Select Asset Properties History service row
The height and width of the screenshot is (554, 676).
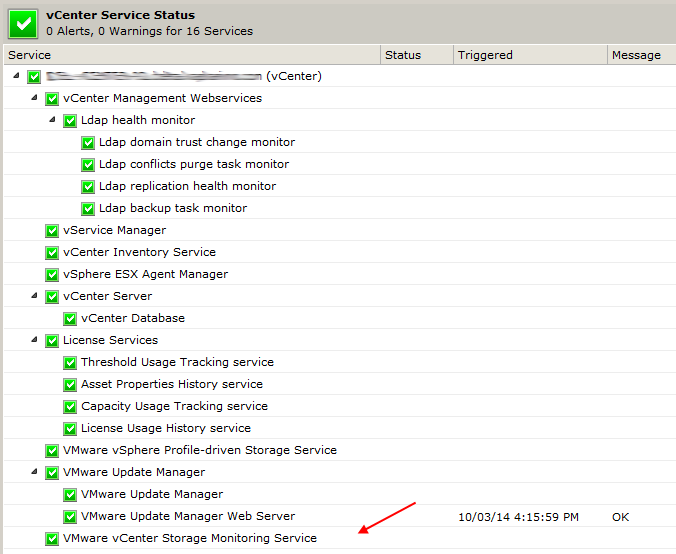point(340,384)
